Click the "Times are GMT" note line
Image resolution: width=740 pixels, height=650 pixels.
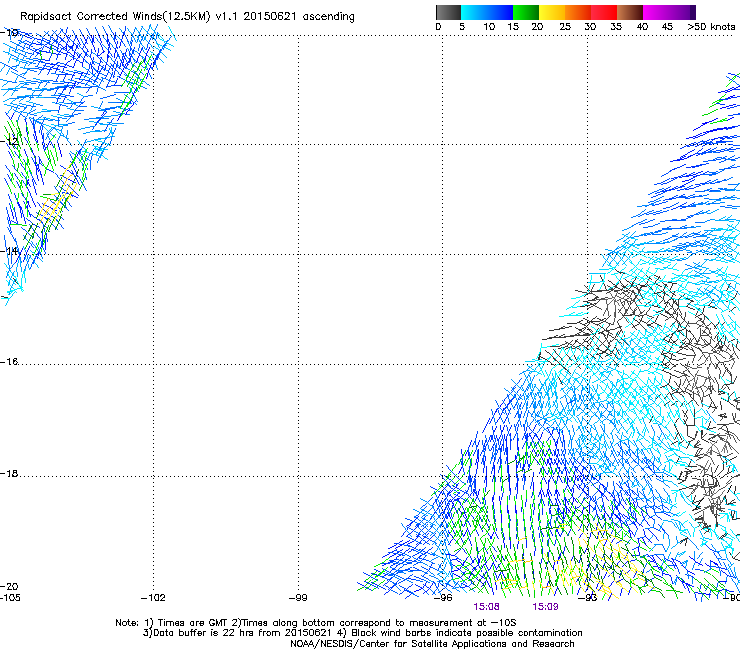tap(316, 623)
